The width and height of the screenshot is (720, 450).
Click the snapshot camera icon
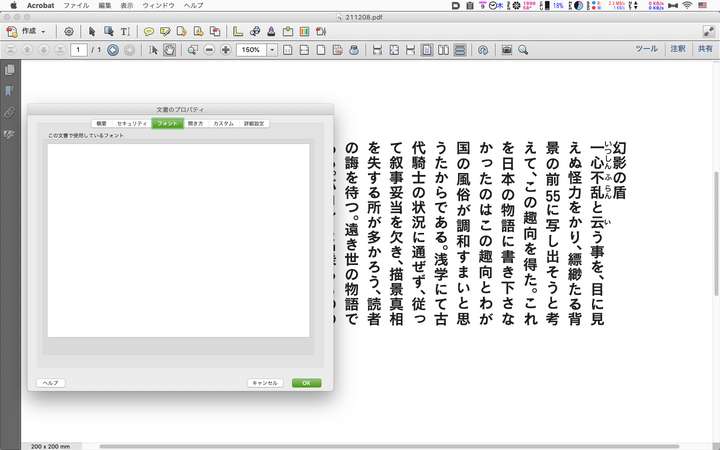[506, 50]
